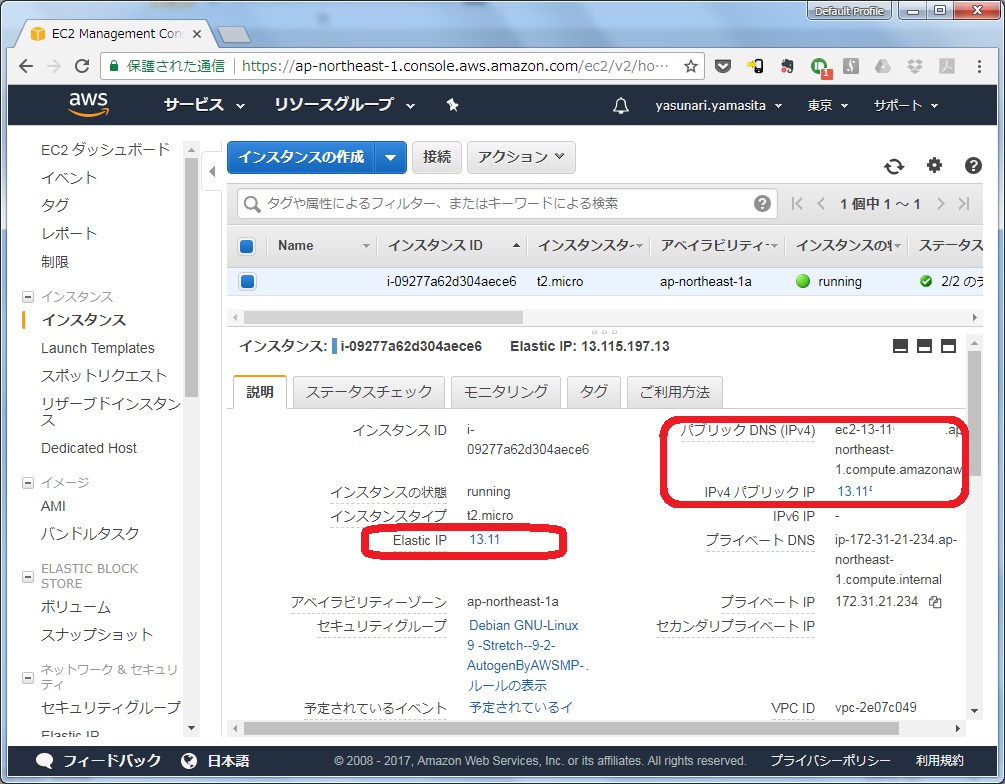Open the Debian GNU-Linux security group link
1005x784 pixels.
pyautogui.click(x=527, y=646)
